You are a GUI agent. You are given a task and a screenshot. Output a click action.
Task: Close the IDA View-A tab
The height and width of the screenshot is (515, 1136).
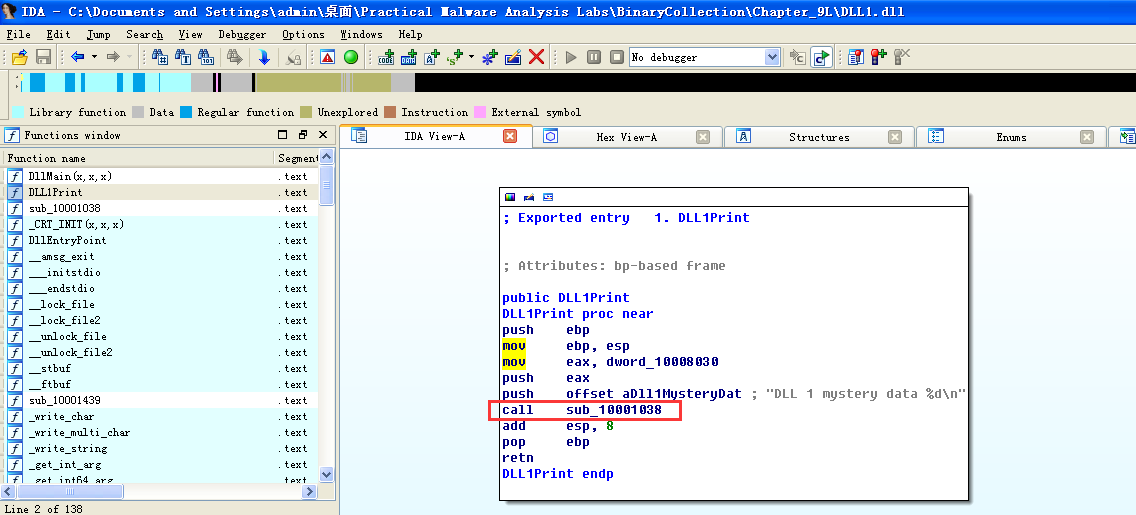tap(510, 136)
